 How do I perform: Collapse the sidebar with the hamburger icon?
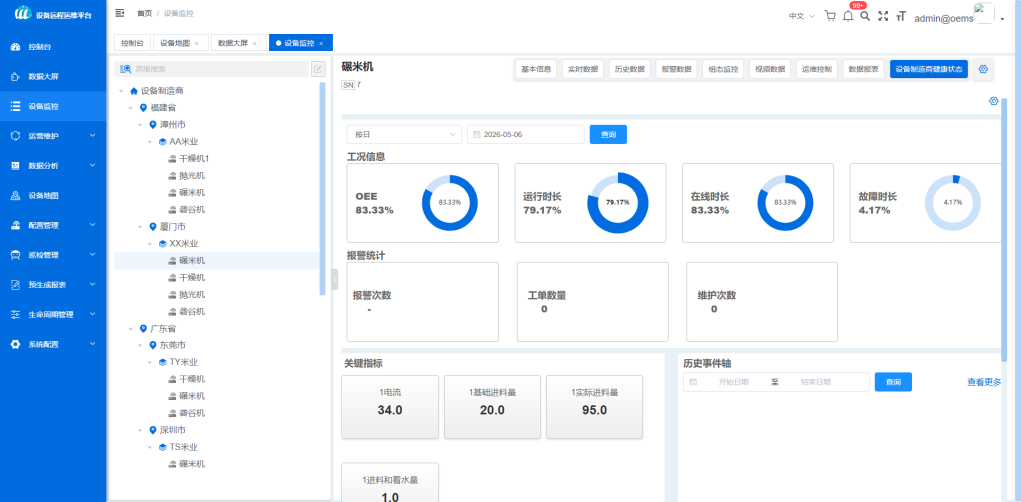120,13
